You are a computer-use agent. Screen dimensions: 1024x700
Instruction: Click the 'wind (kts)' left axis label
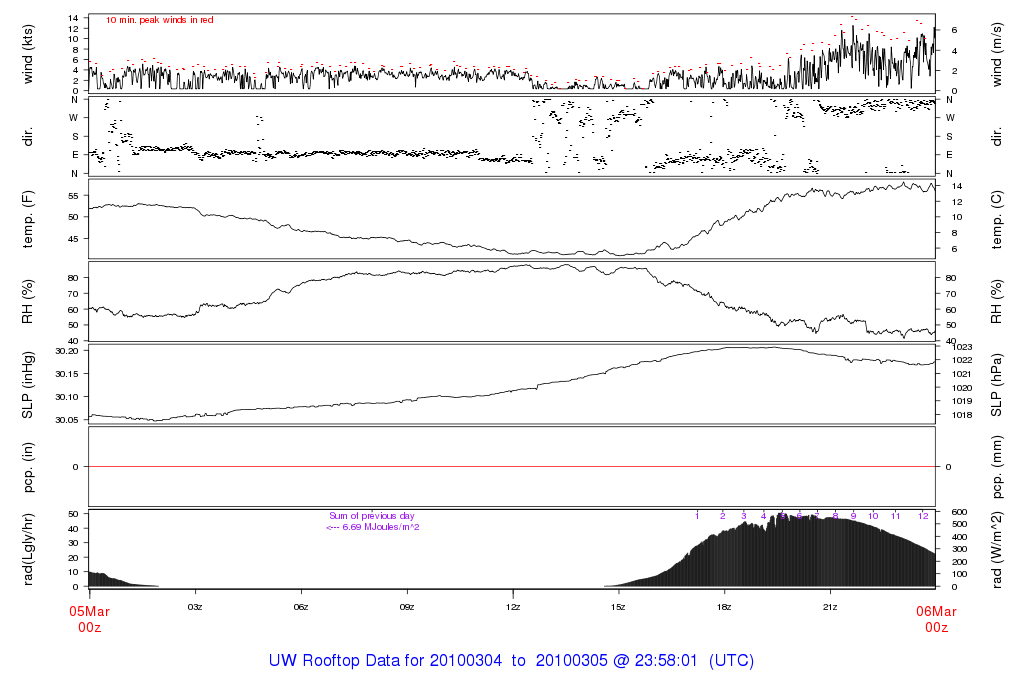pos(29,52)
